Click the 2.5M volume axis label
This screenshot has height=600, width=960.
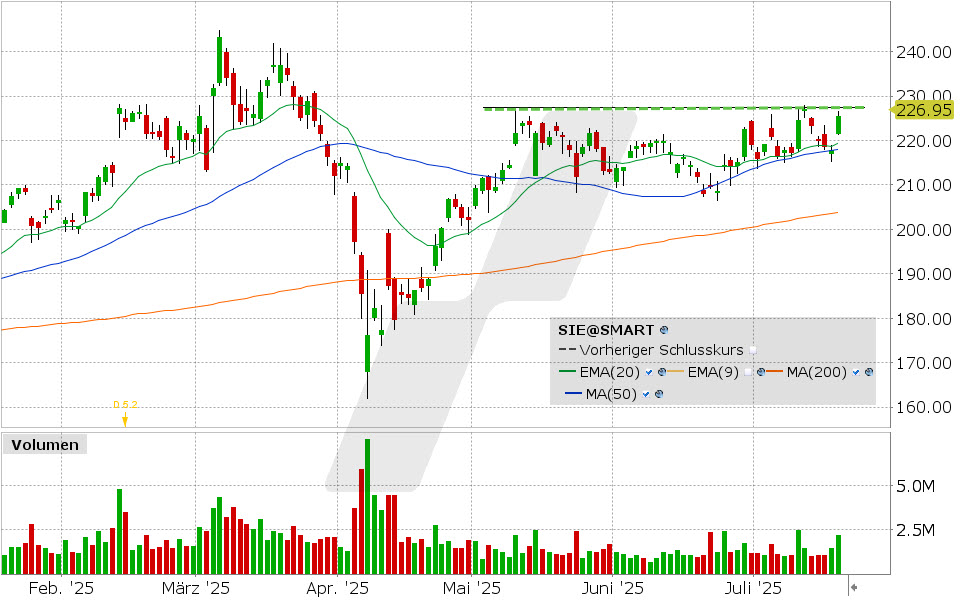point(915,530)
